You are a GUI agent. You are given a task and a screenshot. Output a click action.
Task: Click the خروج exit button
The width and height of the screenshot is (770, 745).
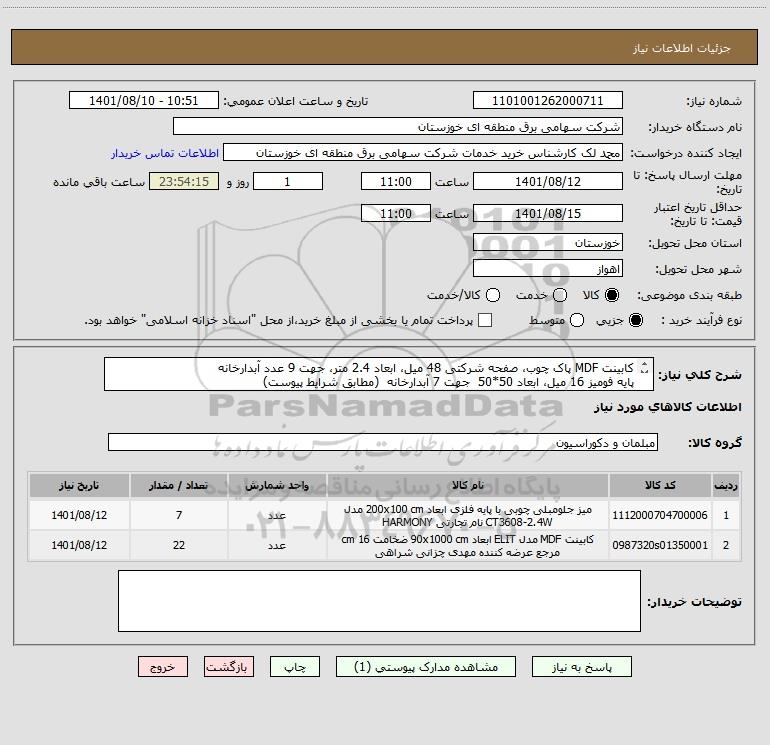pos(163,667)
